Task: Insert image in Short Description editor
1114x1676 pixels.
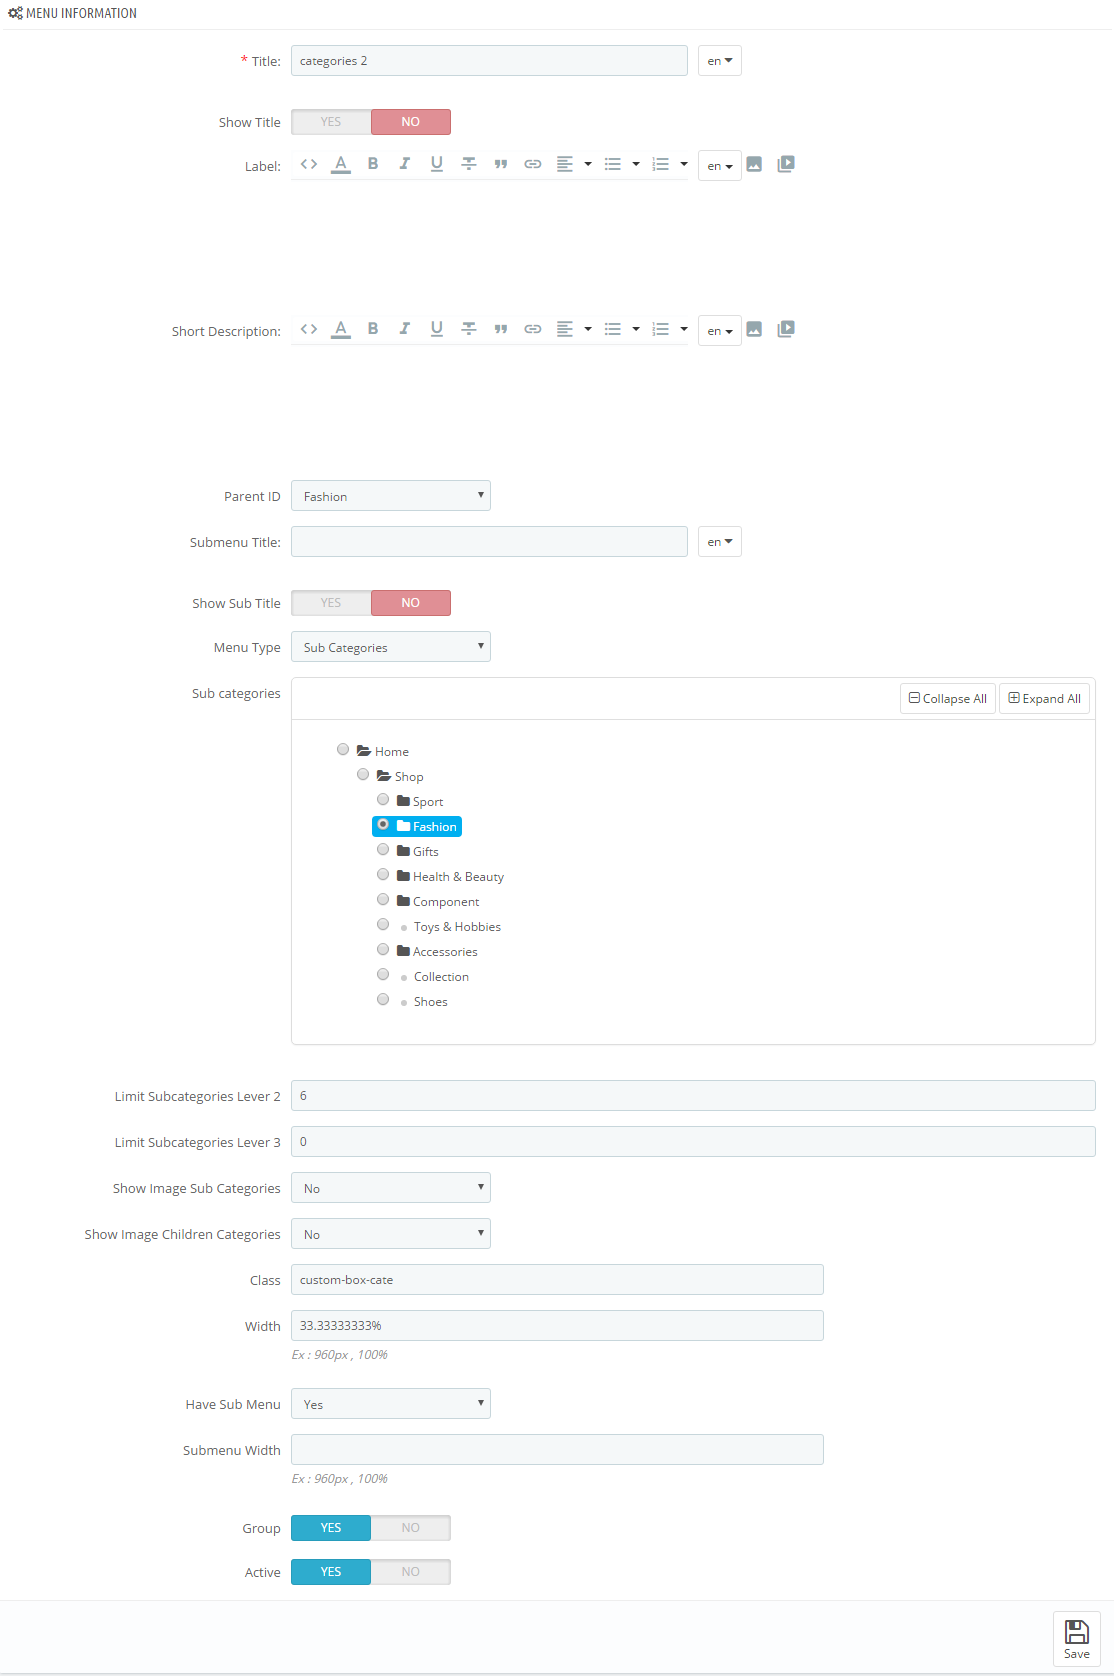Action: click(x=754, y=329)
